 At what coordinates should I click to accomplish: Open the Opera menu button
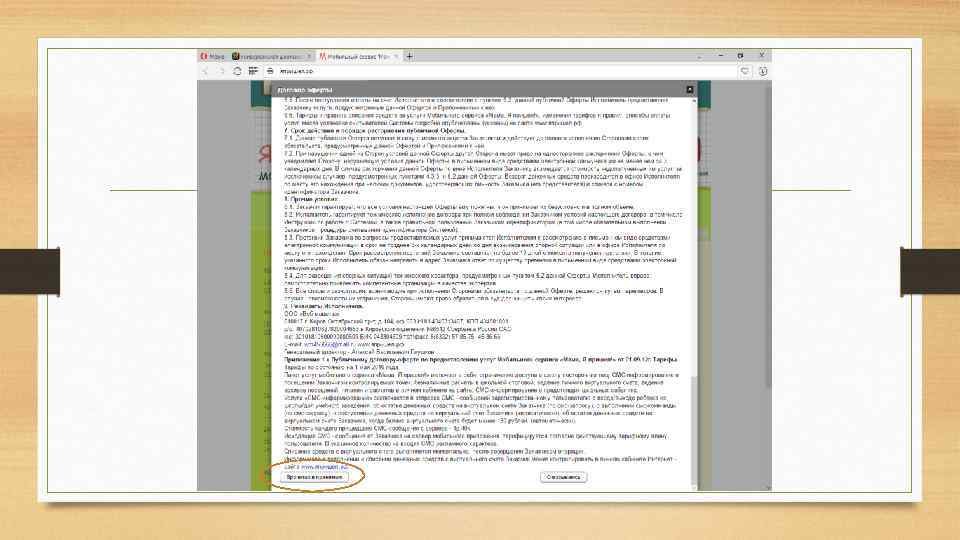click(x=212, y=56)
